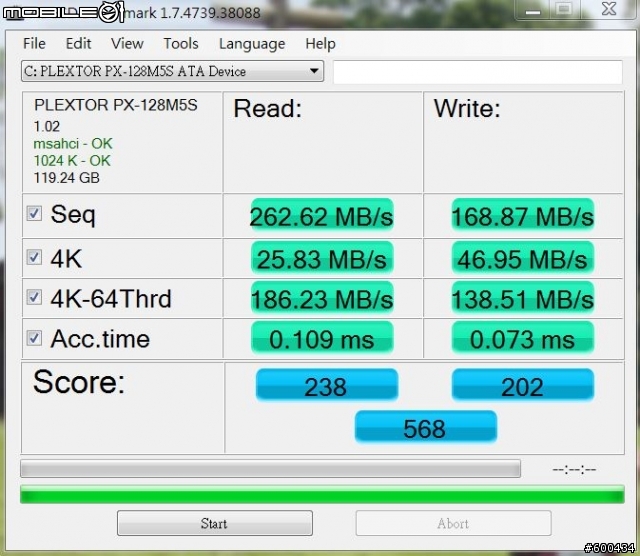
Task: Click the read score 238
Action: pos(327,385)
